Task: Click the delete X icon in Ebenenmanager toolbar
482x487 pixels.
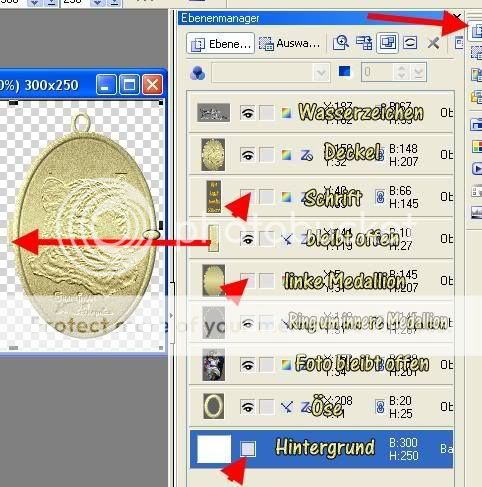Action: pyautogui.click(x=433, y=43)
